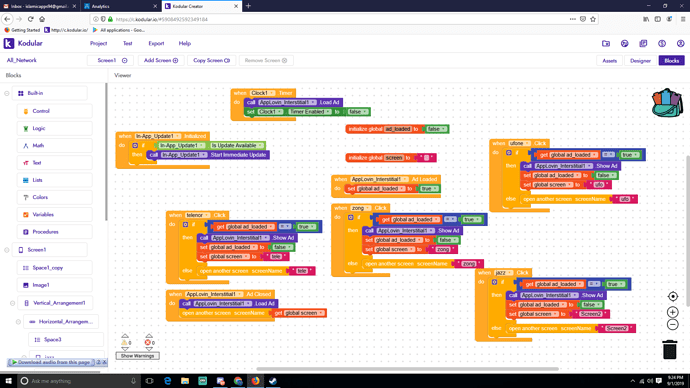Bookmark this page with the star icon
The image size is (690, 388).
point(593,19)
